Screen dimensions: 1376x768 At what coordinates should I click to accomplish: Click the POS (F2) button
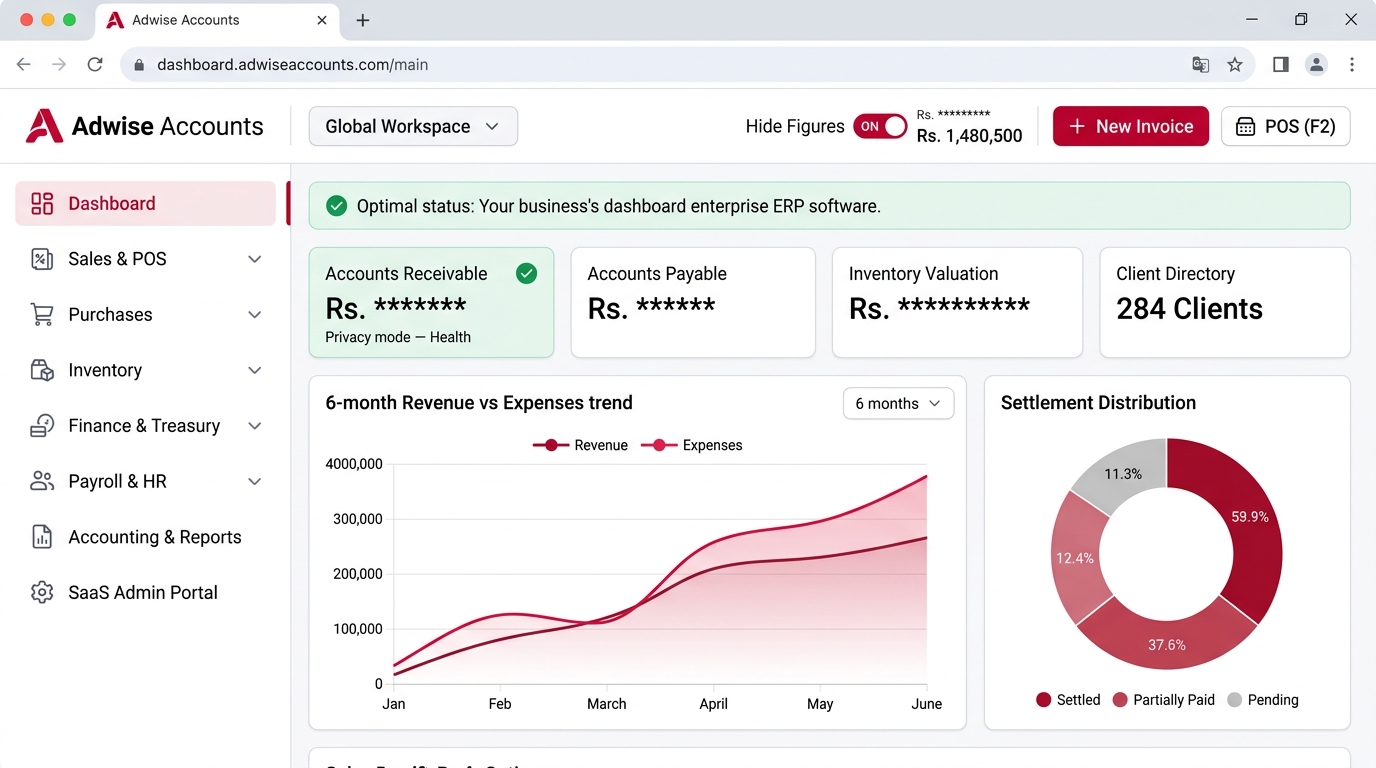pyautogui.click(x=1286, y=127)
